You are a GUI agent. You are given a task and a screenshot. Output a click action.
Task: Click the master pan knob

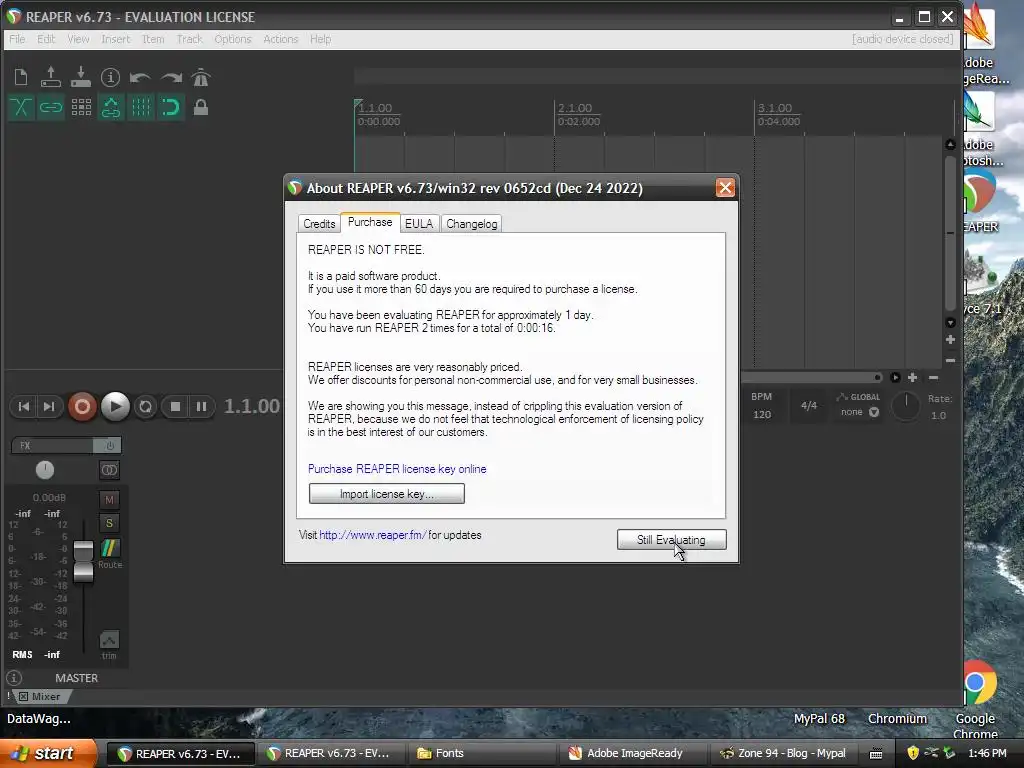click(x=44, y=470)
